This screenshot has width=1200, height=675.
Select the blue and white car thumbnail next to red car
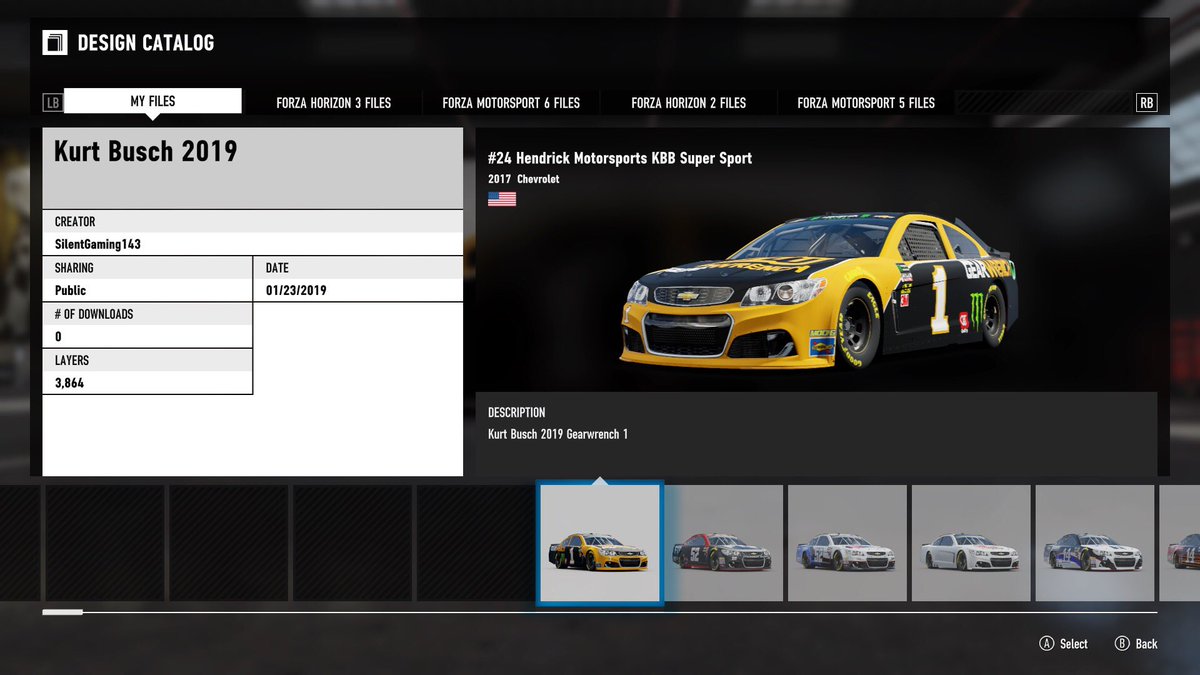coord(847,543)
